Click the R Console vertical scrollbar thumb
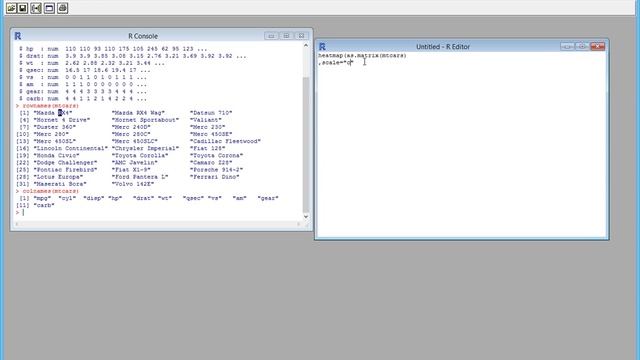The height and width of the screenshot is (360, 640). 306,144
